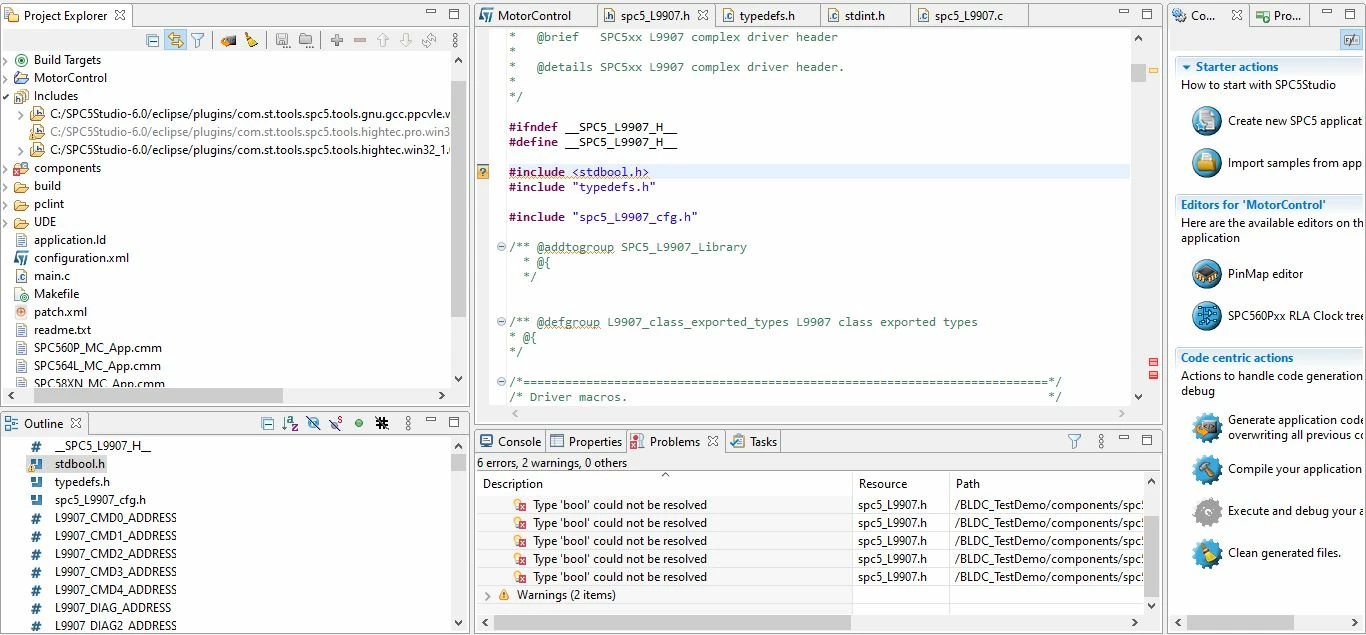Click the plus add icon in Project Explorer

tap(337, 40)
